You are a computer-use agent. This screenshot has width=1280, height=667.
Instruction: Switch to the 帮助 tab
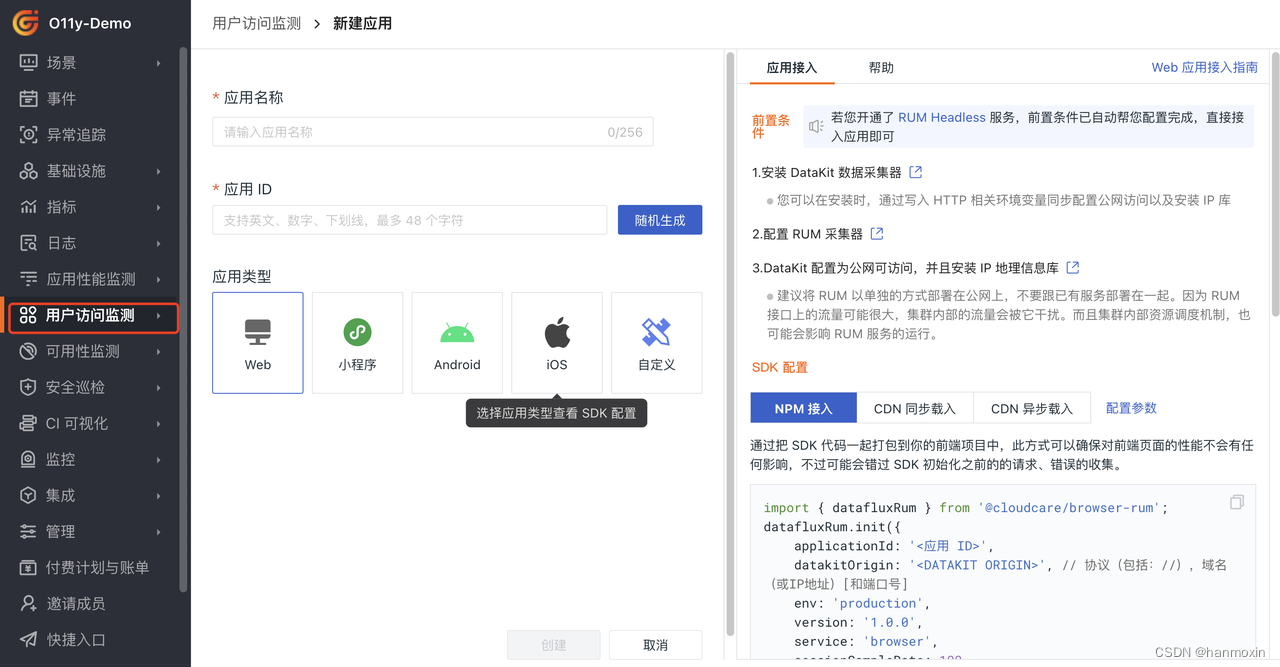tap(879, 67)
